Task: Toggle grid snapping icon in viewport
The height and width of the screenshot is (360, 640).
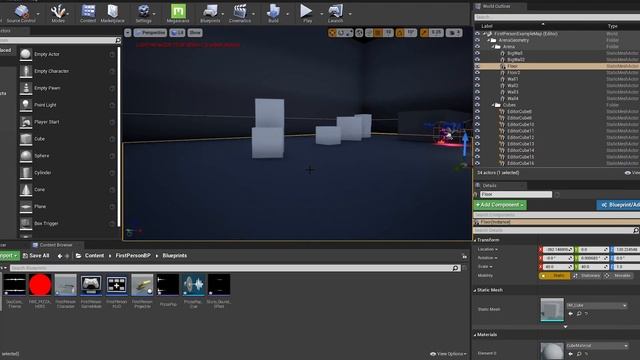Action: click(378, 33)
